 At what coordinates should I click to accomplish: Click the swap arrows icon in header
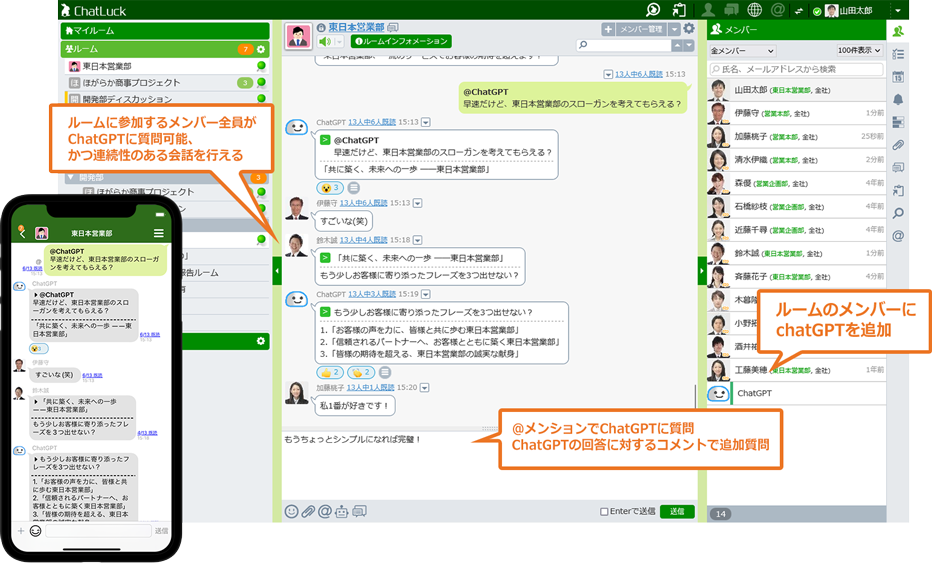(x=799, y=11)
